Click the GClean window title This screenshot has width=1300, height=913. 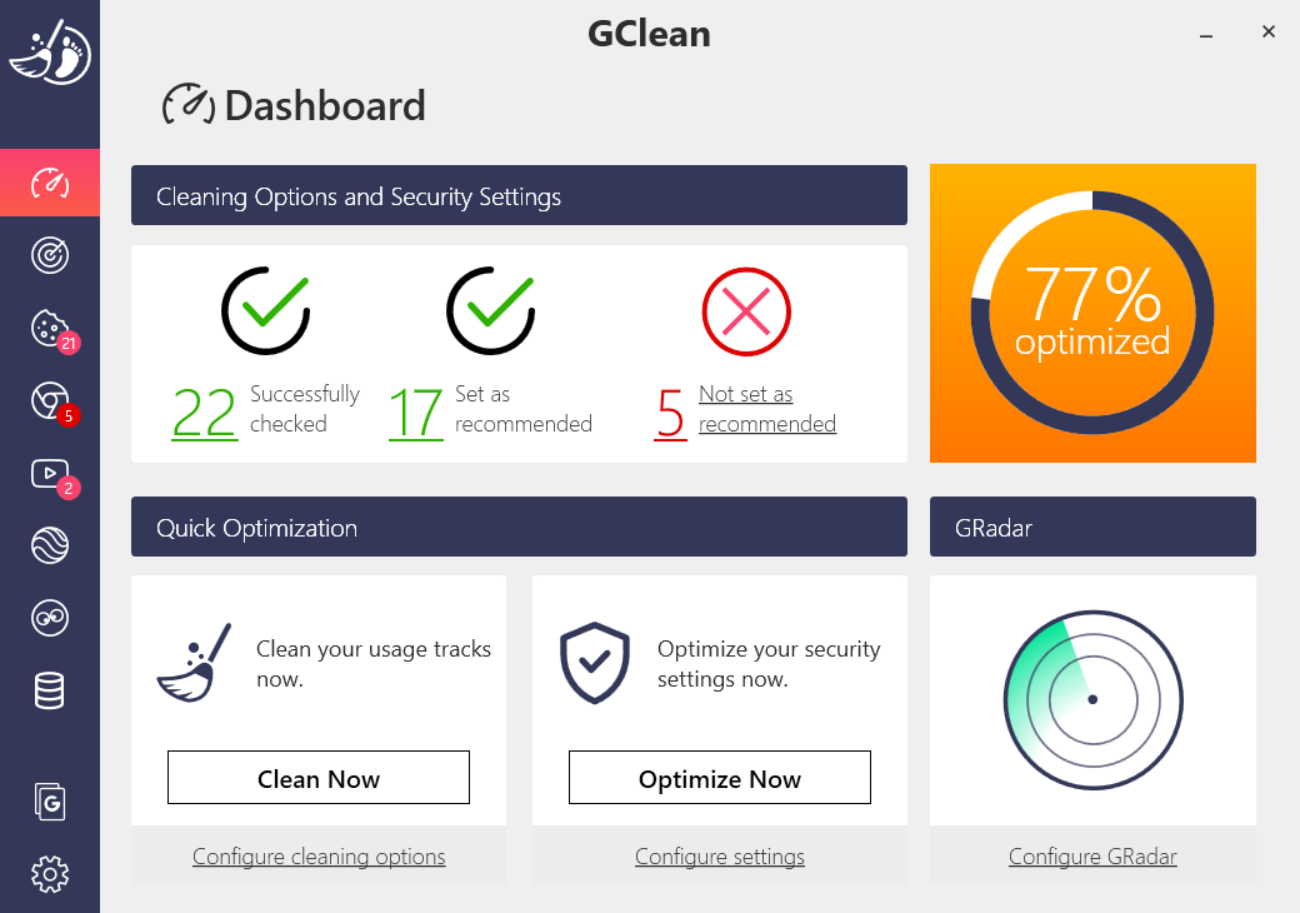(649, 34)
